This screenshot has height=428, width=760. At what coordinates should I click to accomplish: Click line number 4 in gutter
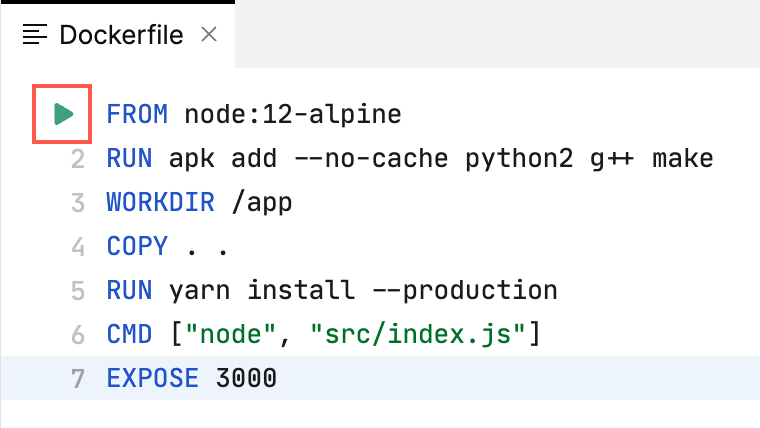78,246
